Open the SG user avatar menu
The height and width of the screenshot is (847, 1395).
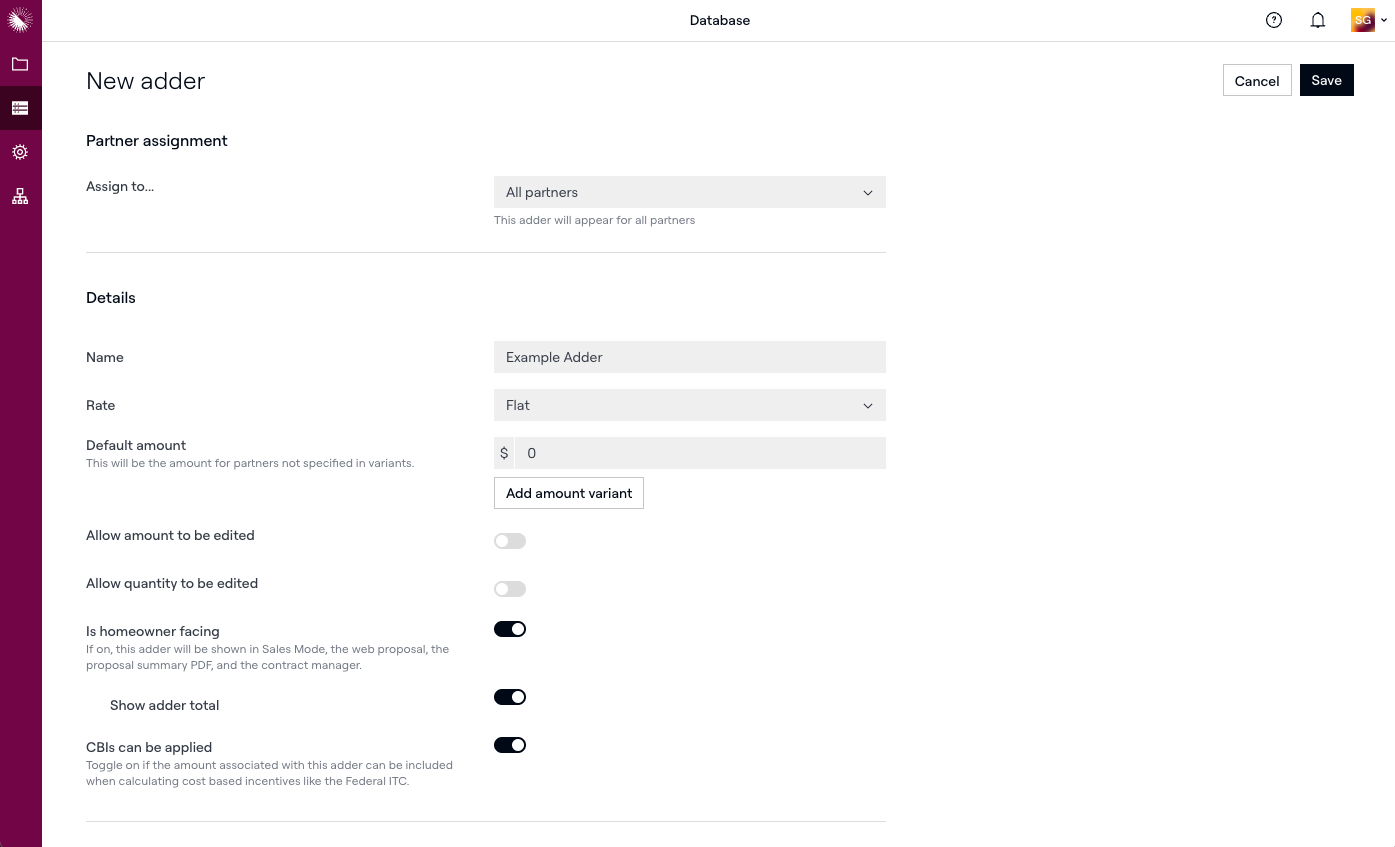(x=1363, y=20)
